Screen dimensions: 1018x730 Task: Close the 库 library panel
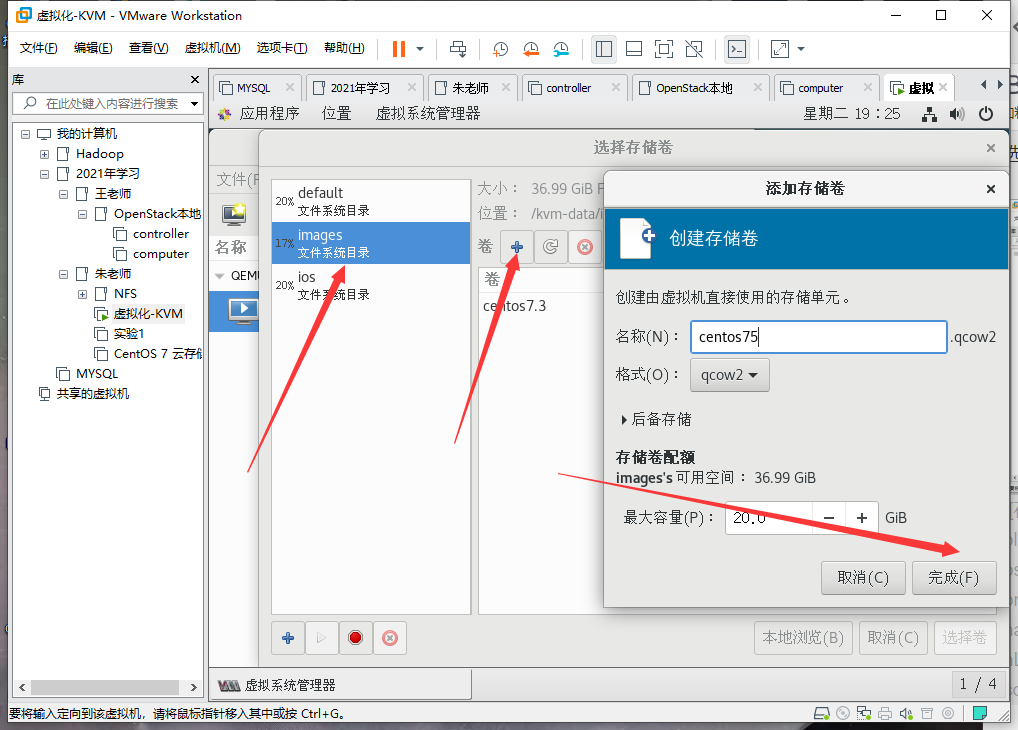tap(195, 79)
